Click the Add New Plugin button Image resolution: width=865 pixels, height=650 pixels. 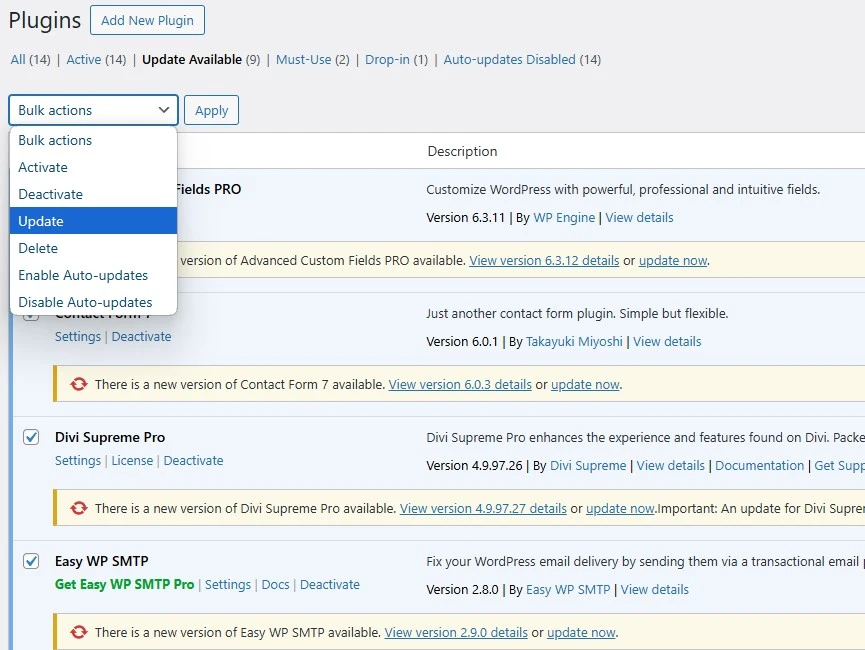147,19
